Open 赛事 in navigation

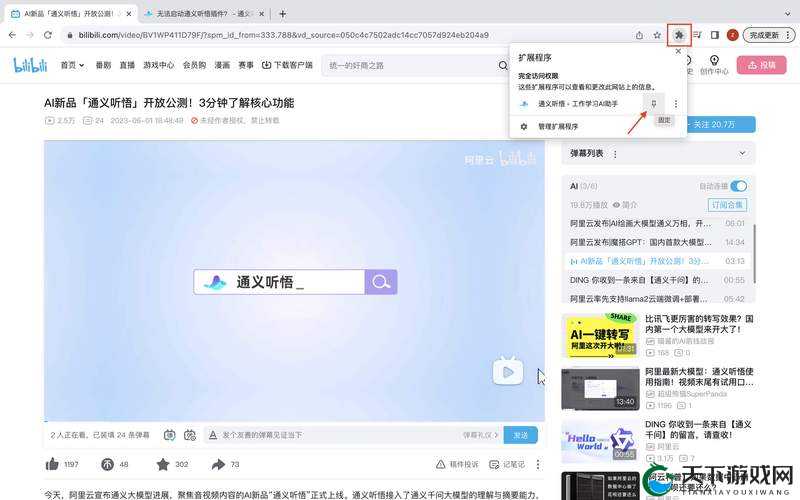pos(246,65)
